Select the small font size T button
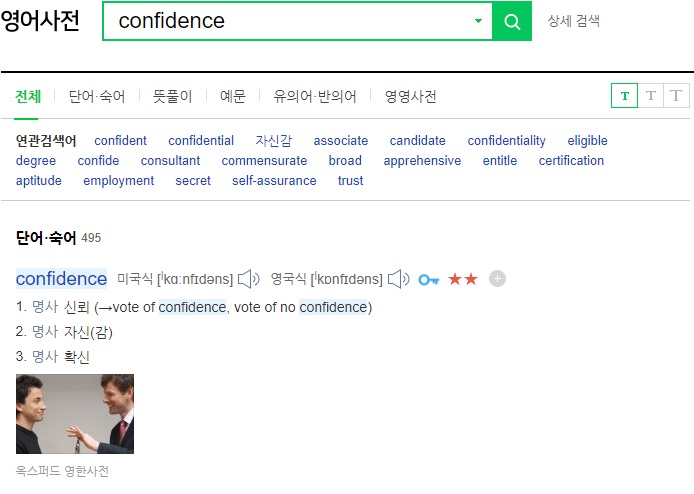 [x=625, y=96]
